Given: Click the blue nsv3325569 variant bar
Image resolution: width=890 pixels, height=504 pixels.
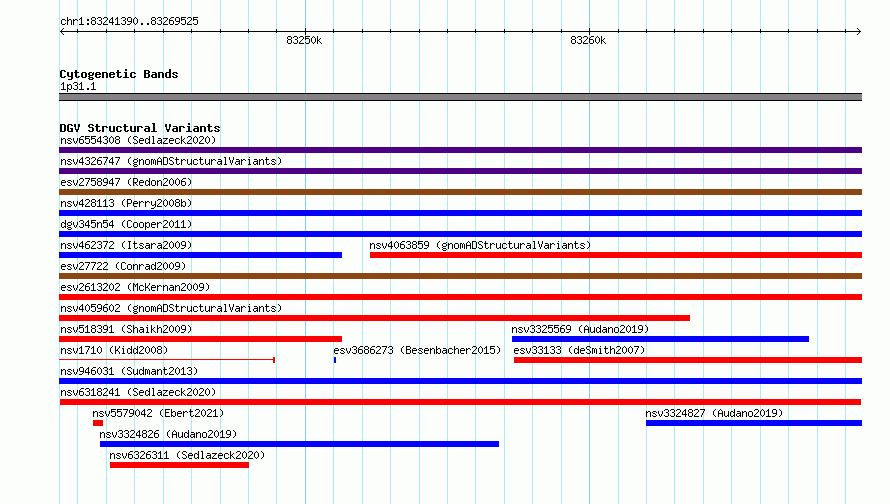Looking at the screenshot, I should 661,339.
